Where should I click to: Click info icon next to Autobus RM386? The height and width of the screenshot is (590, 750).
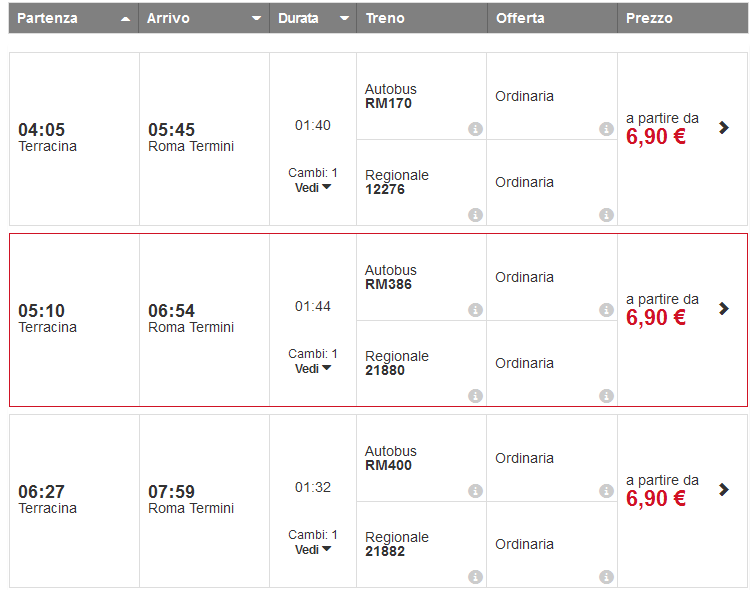point(475,310)
